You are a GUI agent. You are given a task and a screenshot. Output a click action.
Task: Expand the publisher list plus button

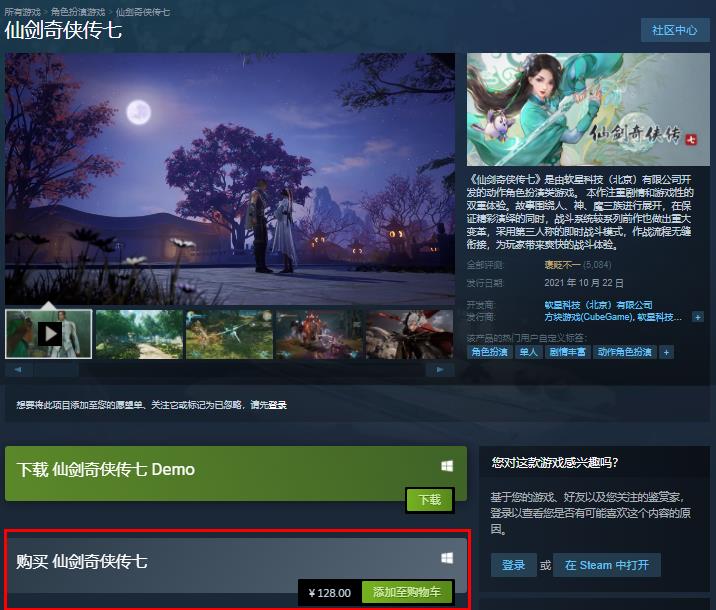(698, 317)
